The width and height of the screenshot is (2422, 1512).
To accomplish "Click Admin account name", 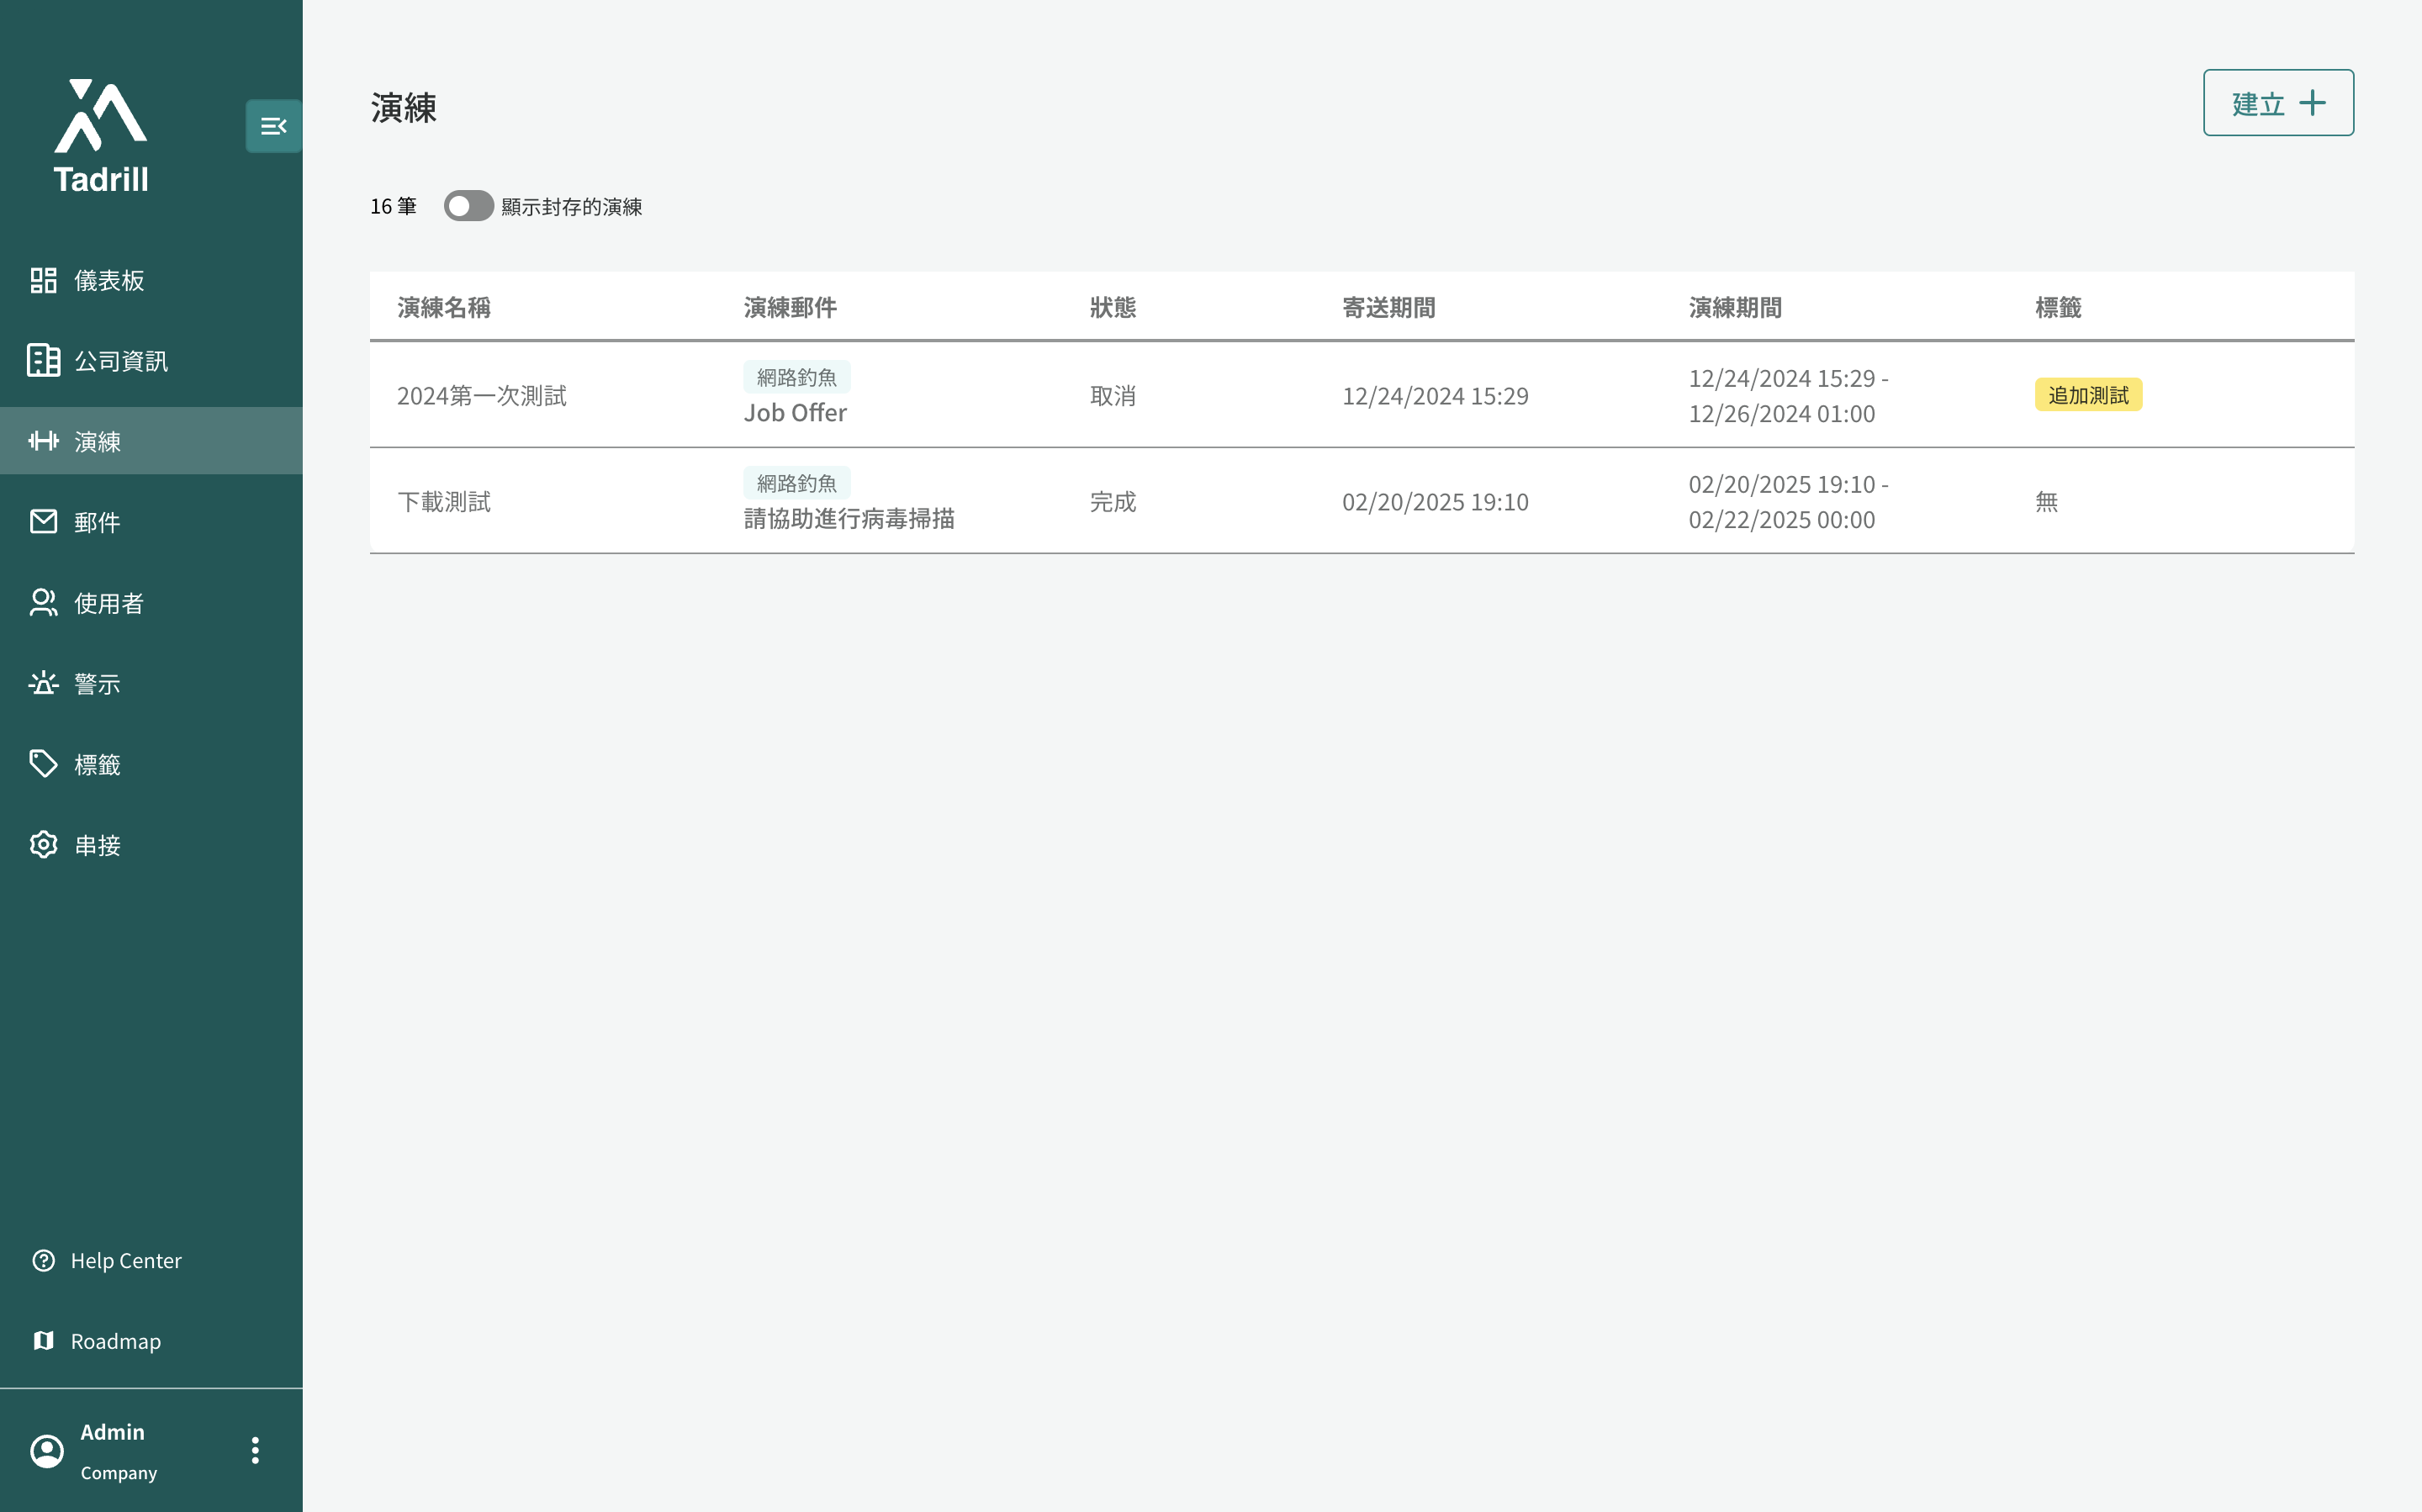I will 112,1432.
